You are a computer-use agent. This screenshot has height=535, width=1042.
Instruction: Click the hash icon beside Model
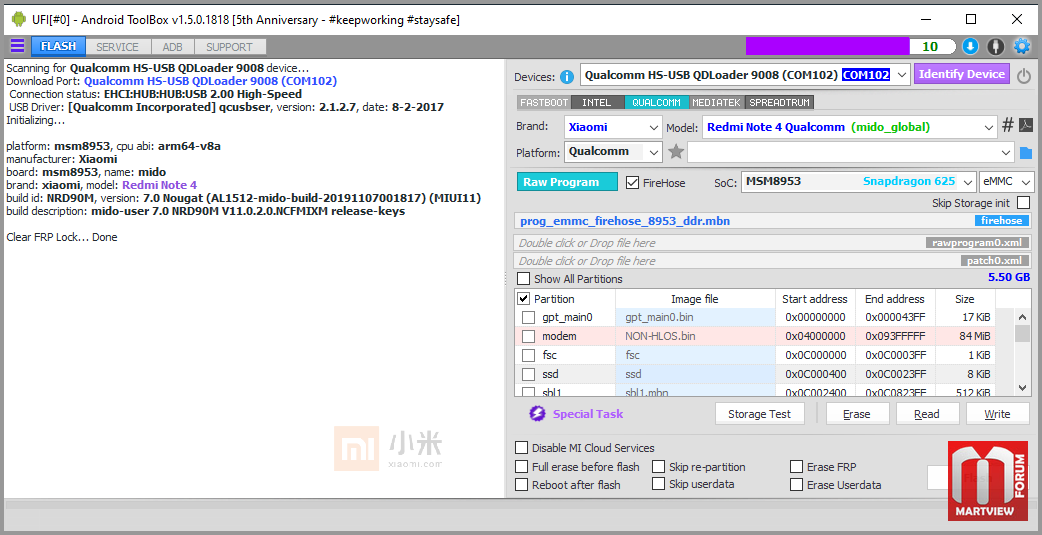tap(1007, 125)
